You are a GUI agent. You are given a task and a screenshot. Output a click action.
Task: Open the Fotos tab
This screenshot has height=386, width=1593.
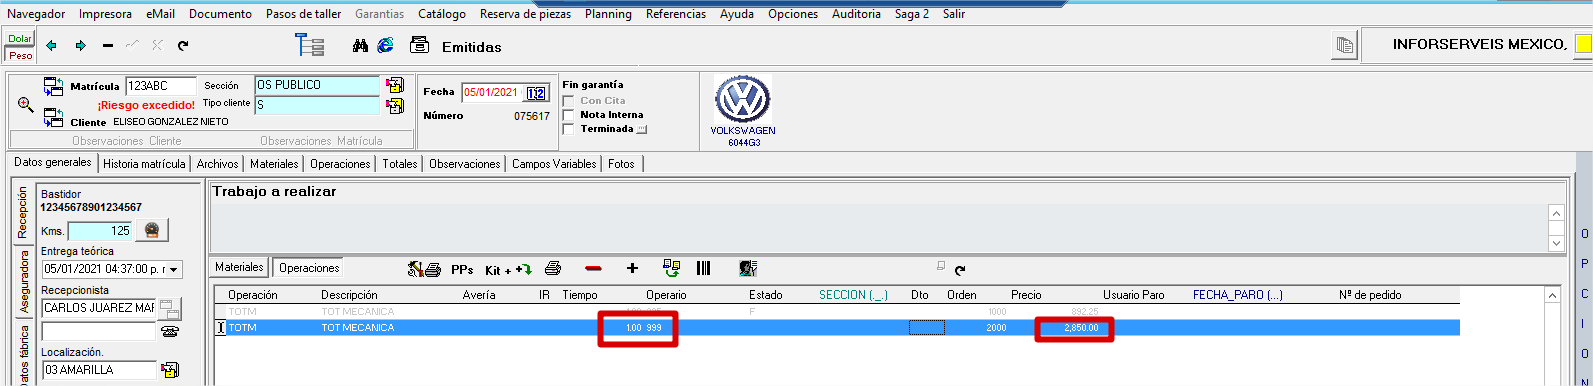point(621,164)
